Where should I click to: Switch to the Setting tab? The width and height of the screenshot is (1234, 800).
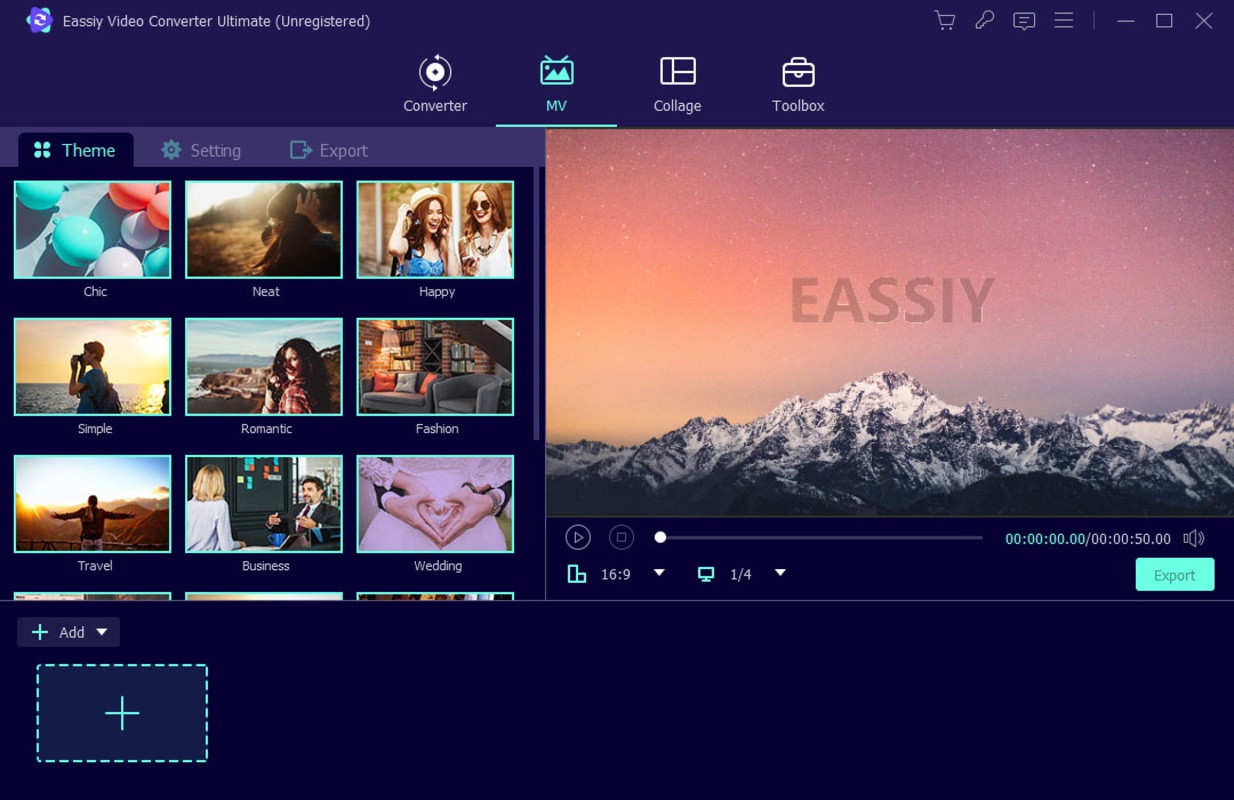[201, 150]
